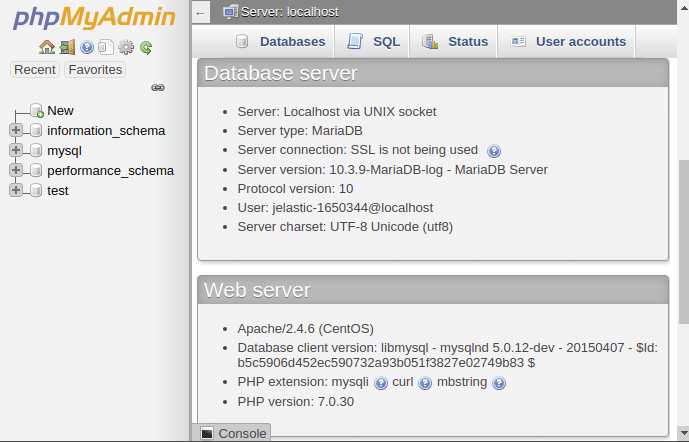The height and width of the screenshot is (442, 689).
Task: Expand the information_schema tree node
Action: click(x=16, y=130)
